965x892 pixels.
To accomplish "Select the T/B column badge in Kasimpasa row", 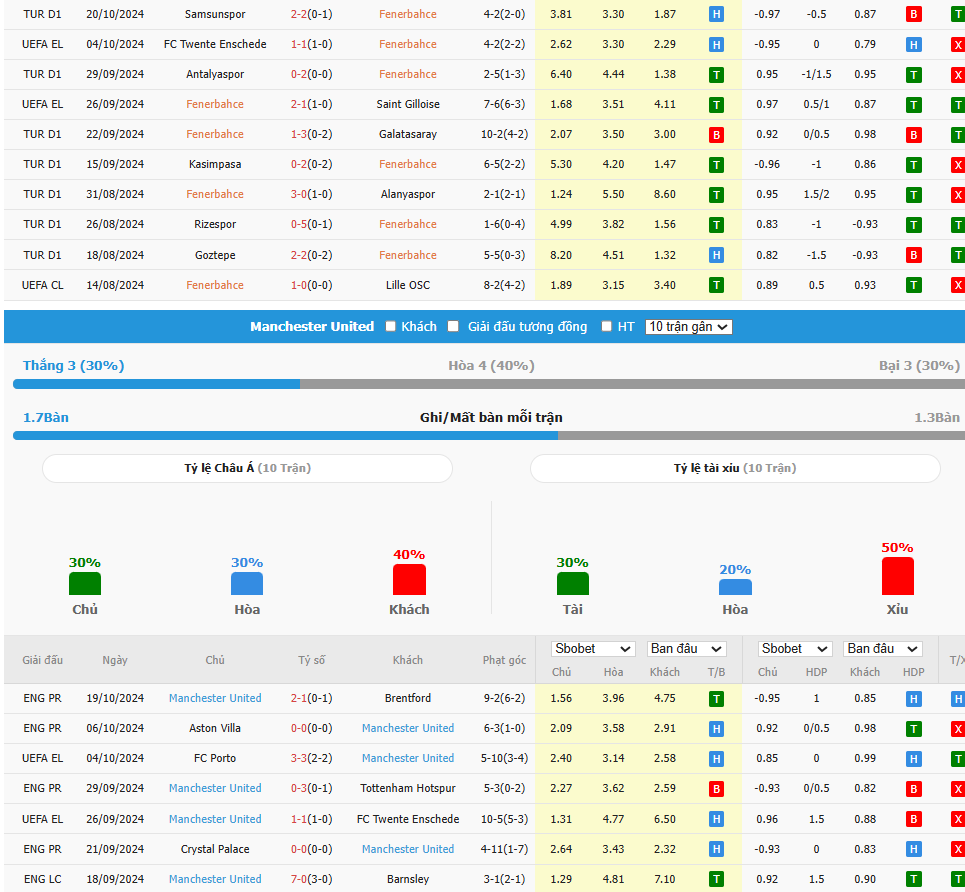I will click(716, 164).
